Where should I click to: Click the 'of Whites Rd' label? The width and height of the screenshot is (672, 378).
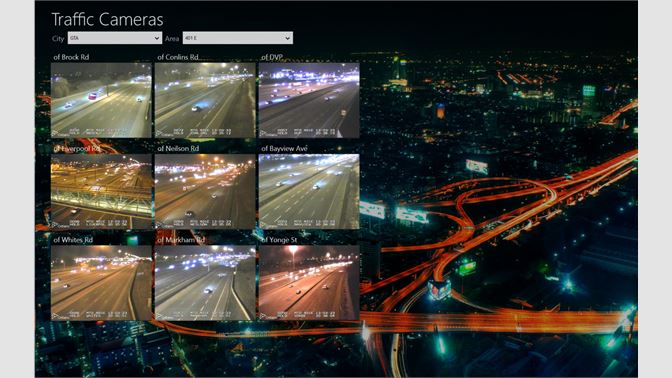click(x=73, y=240)
